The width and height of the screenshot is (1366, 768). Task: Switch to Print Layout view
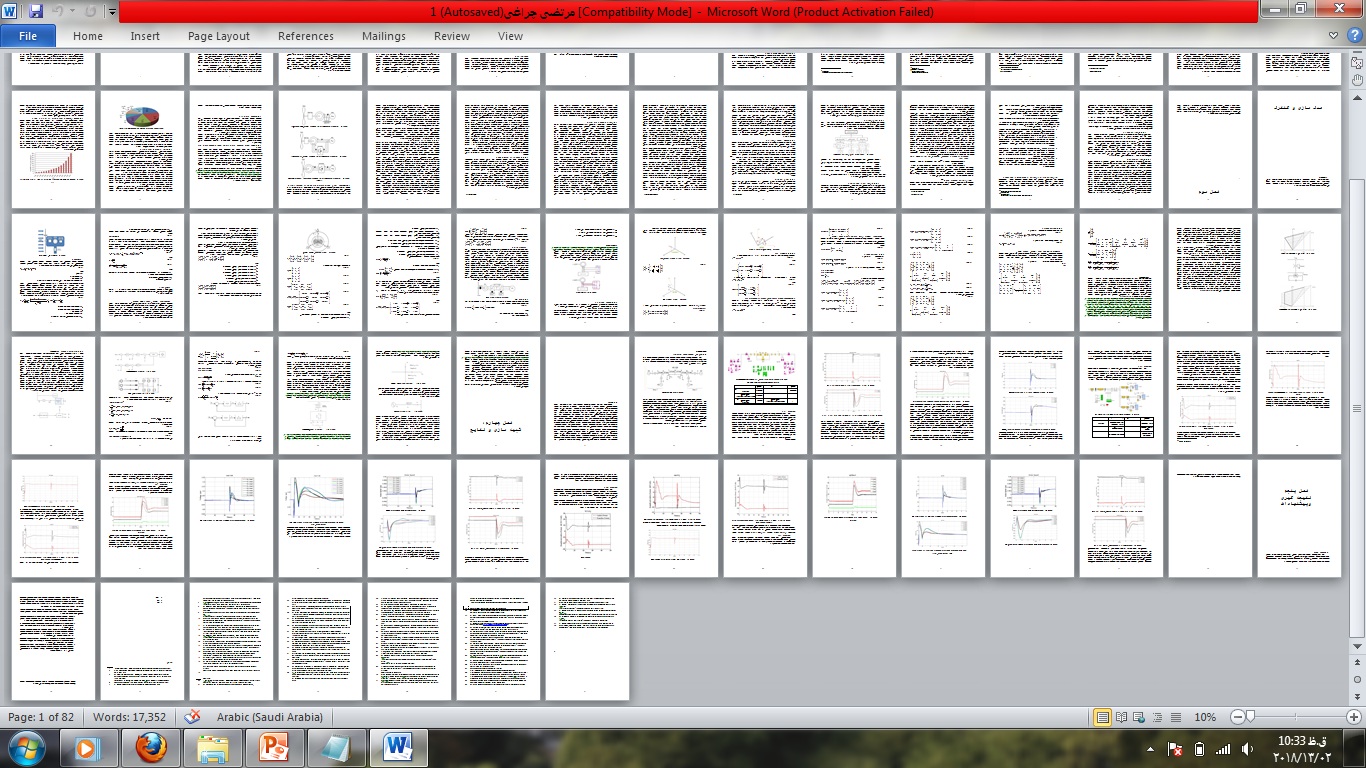click(x=1103, y=717)
